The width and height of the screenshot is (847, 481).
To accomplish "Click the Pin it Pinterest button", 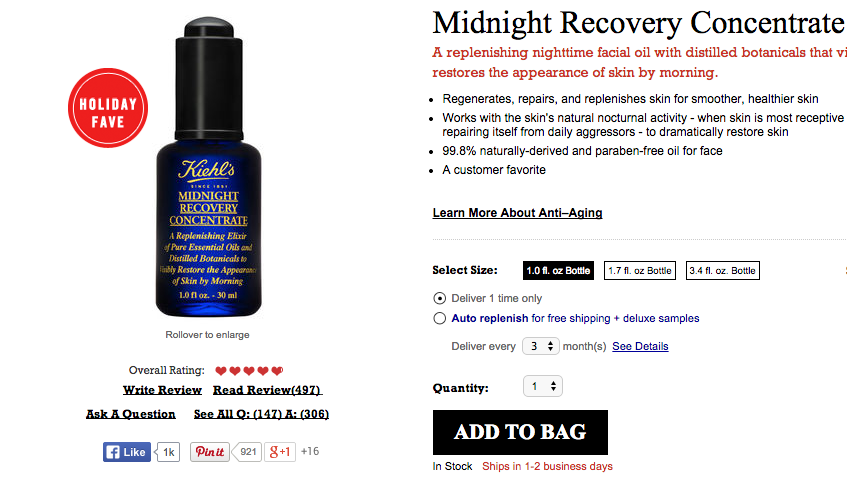I will (210, 452).
